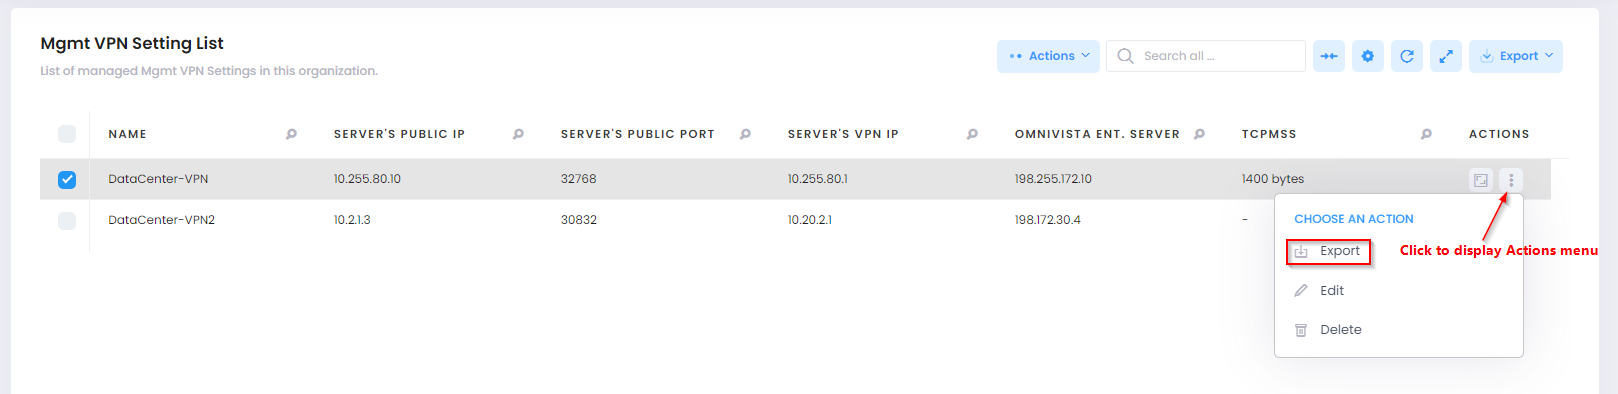Image resolution: width=1618 pixels, height=394 pixels.
Task: Toggle the select-all header checkbox
Action: (x=67, y=134)
